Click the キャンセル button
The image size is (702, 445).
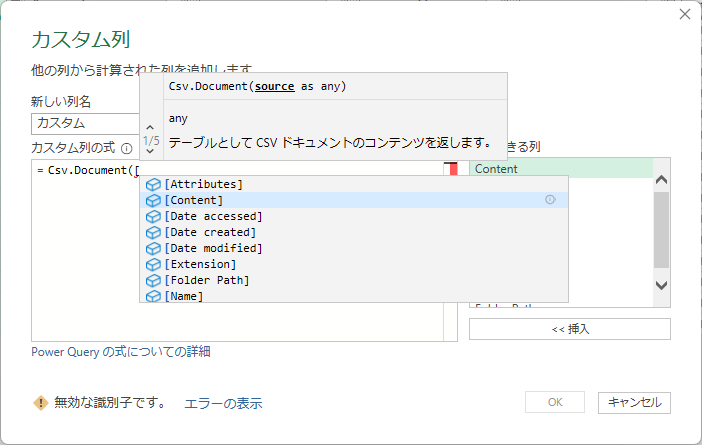click(x=634, y=403)
